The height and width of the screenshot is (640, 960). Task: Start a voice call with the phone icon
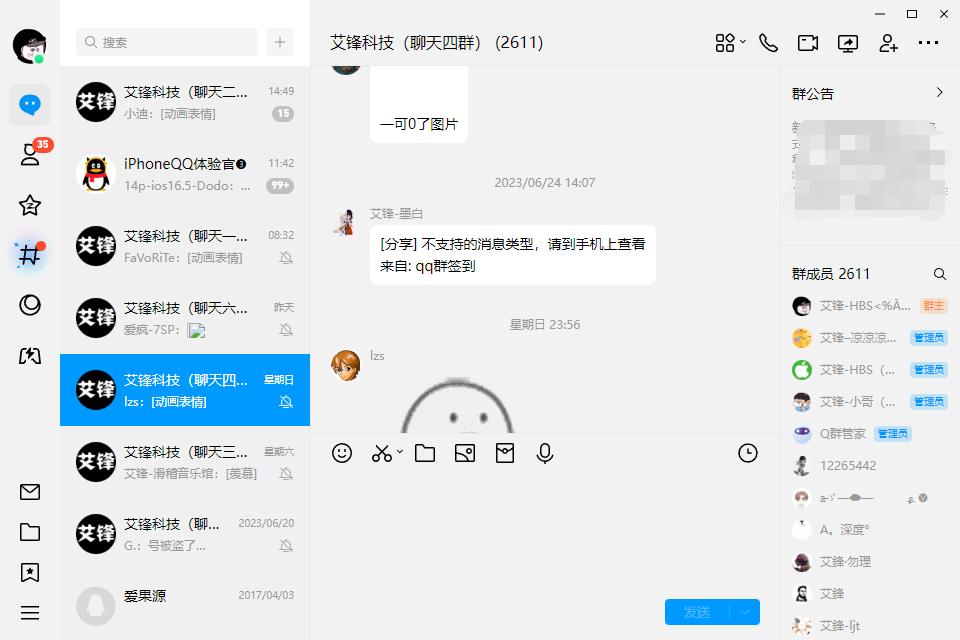(x=768, y=43)
